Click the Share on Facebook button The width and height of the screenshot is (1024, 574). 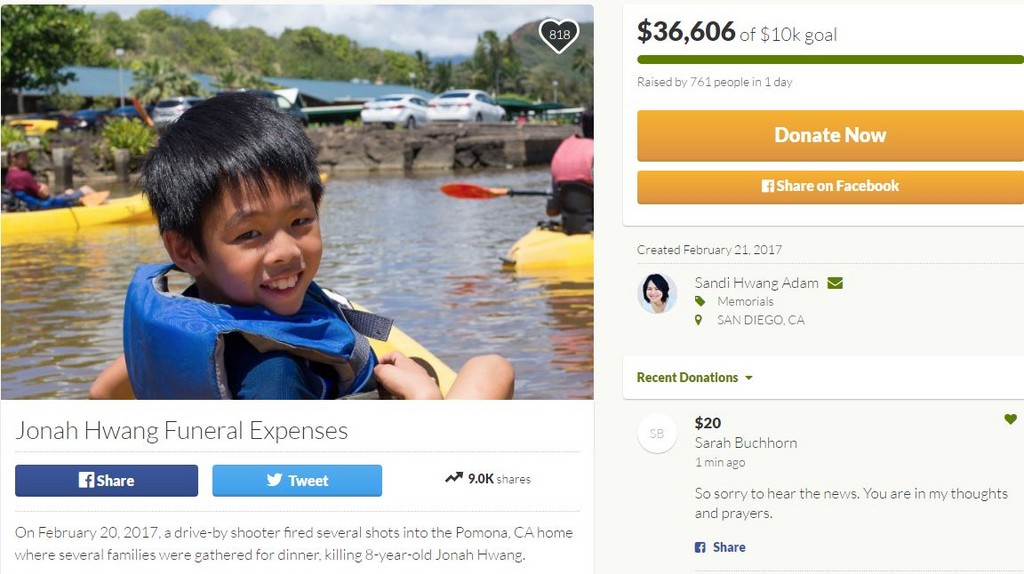[830, 187]
